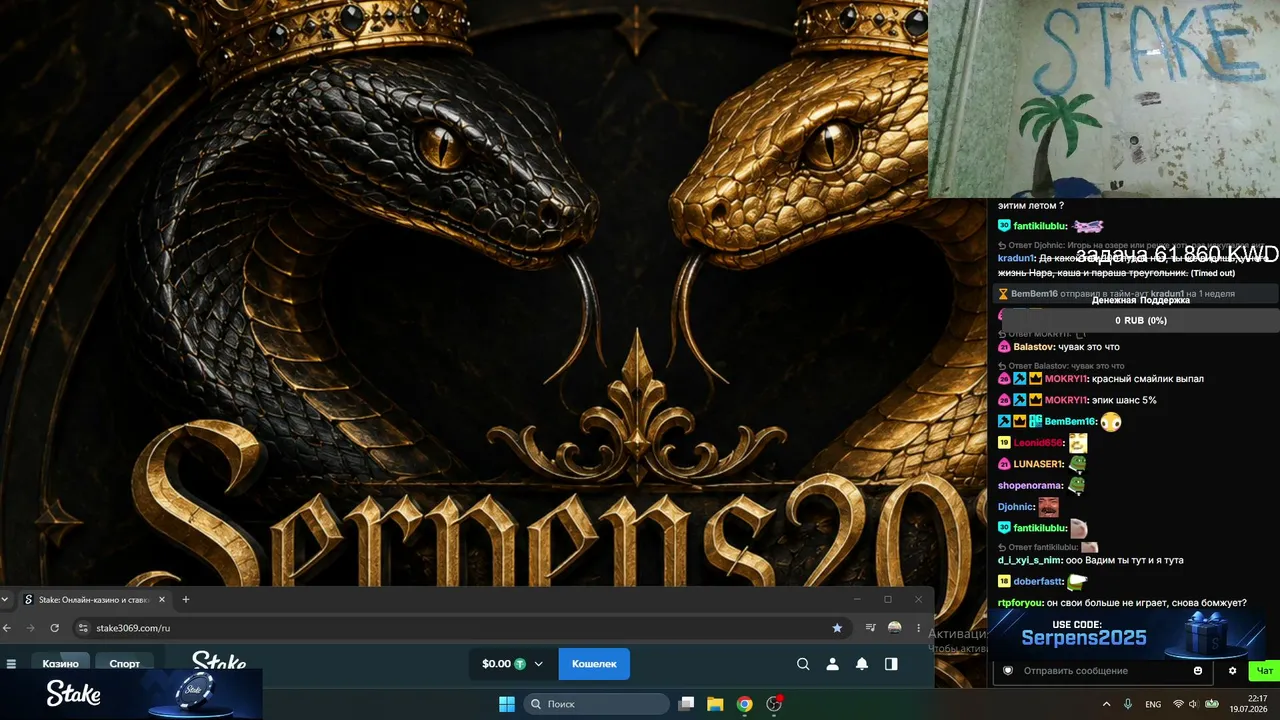Image resolution: width=1280 pixels, height=720 pixels.
Task: Click the tray microphone icon
Action: [1128, 704]
